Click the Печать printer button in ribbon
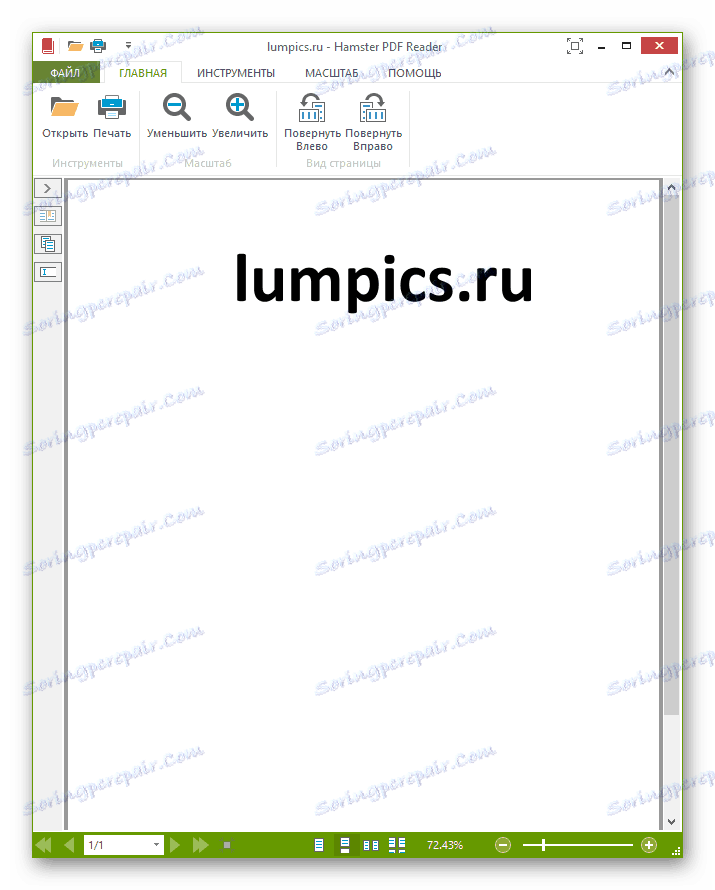Screen dimensions: 715x890 coord(112,117)
